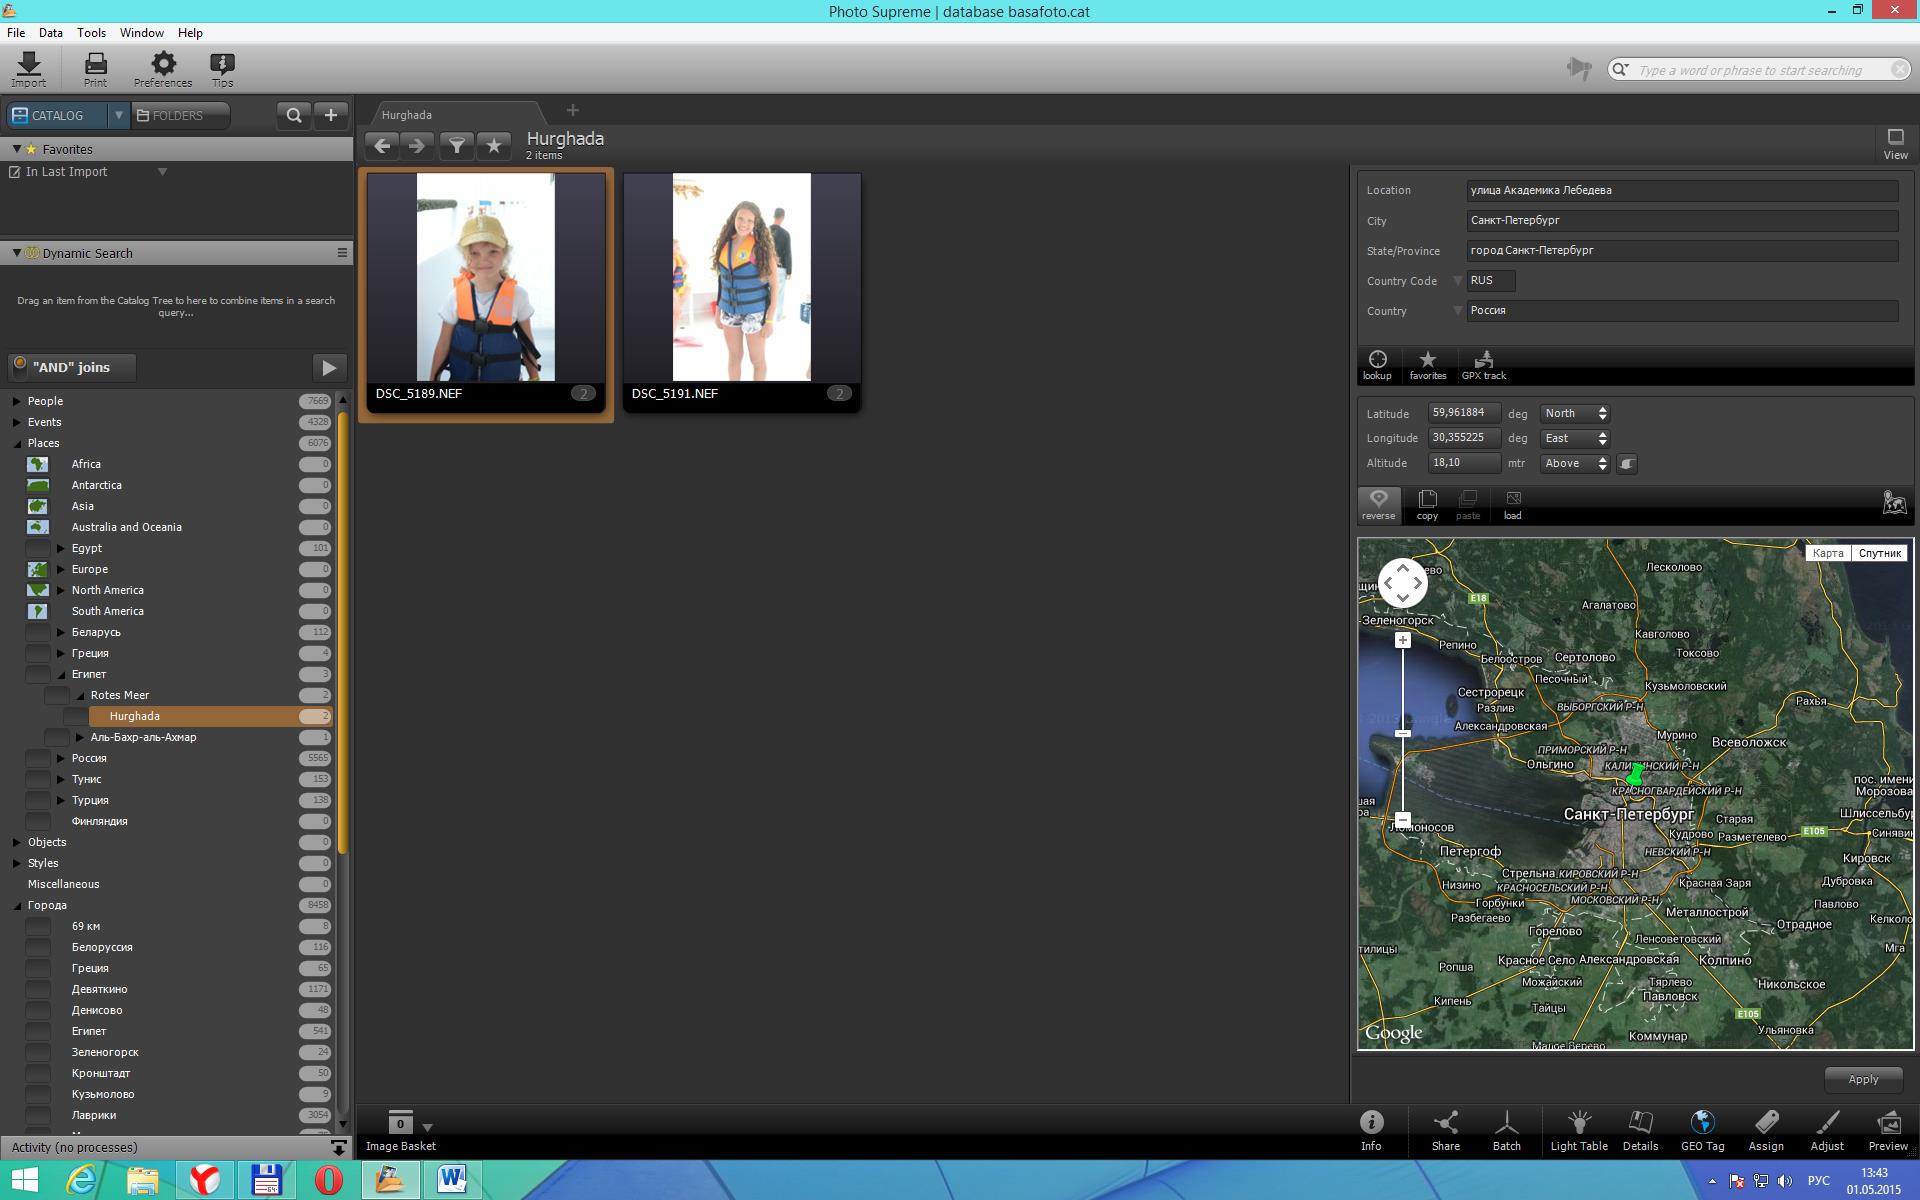Show the Tips icon

[x=222, y=69]
